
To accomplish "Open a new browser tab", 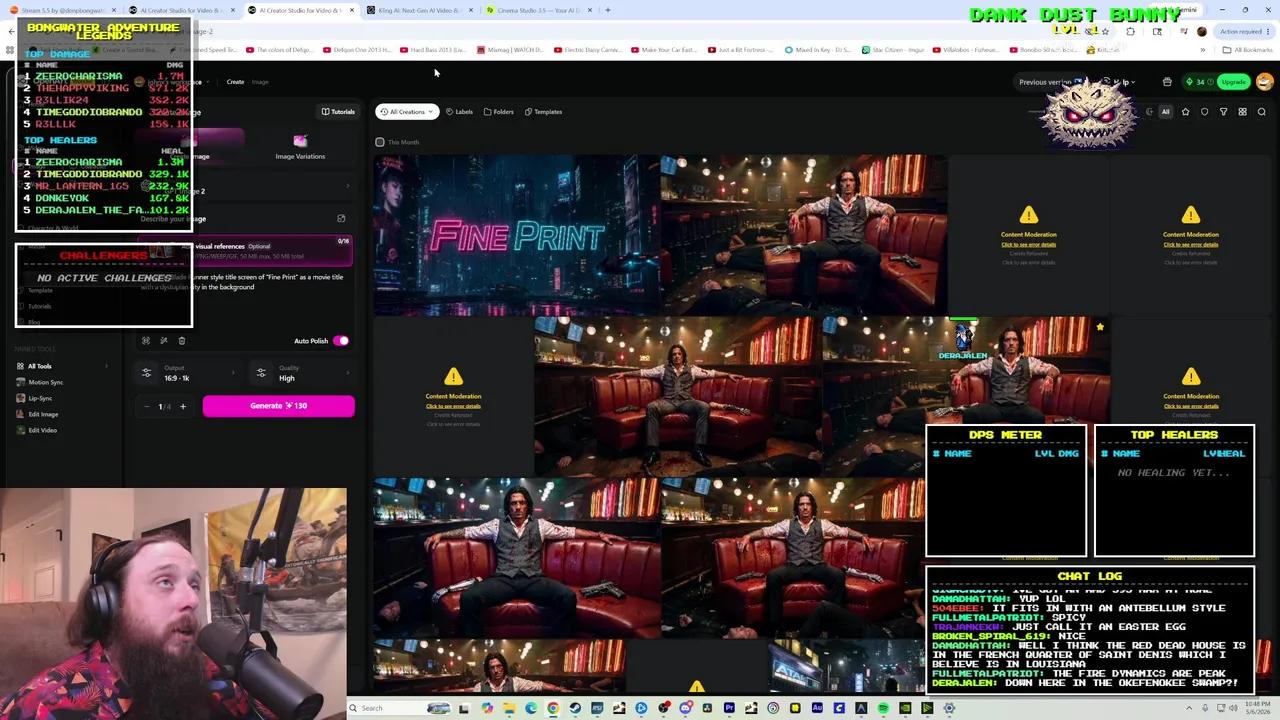I will [x=608, y=10].
